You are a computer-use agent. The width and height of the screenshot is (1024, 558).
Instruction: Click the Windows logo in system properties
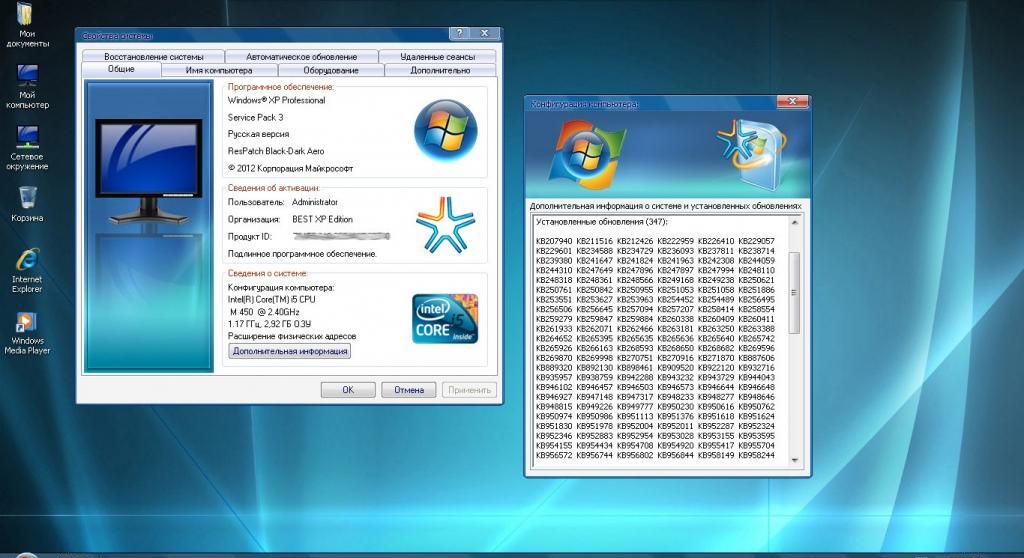(x=445, y=130)
